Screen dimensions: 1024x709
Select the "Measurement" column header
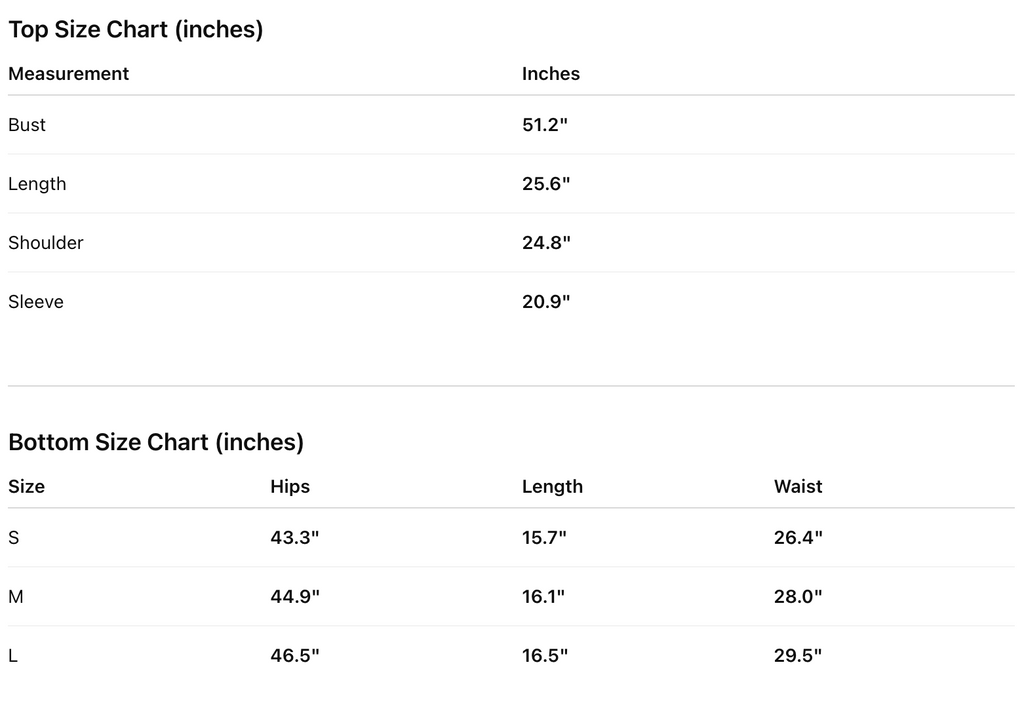coord(68,74)
